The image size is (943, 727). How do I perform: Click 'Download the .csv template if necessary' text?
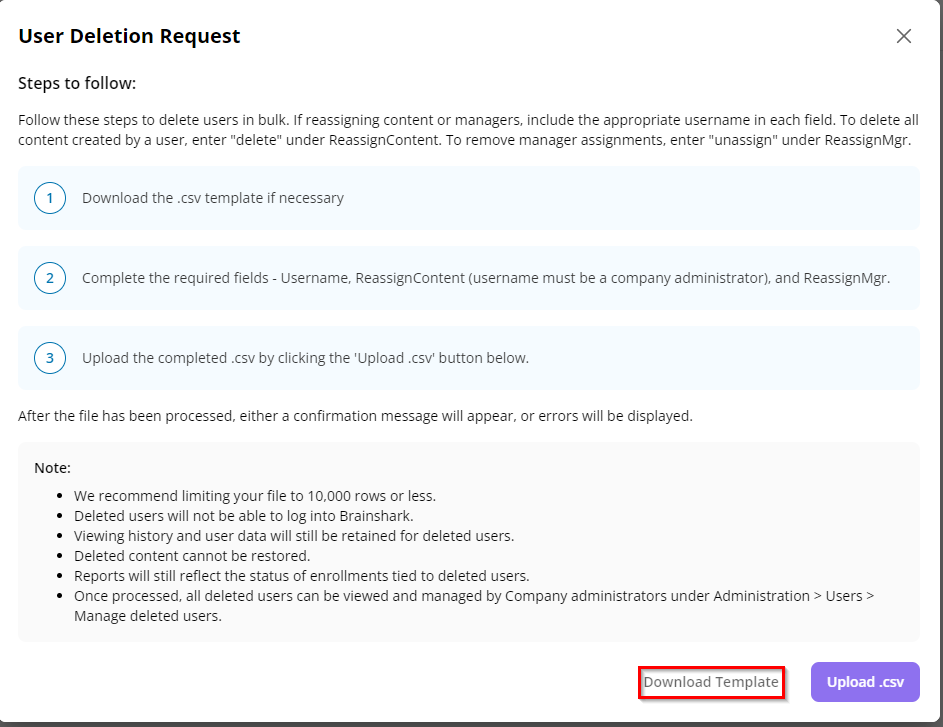pyautogui.click(x=213, y=198)
